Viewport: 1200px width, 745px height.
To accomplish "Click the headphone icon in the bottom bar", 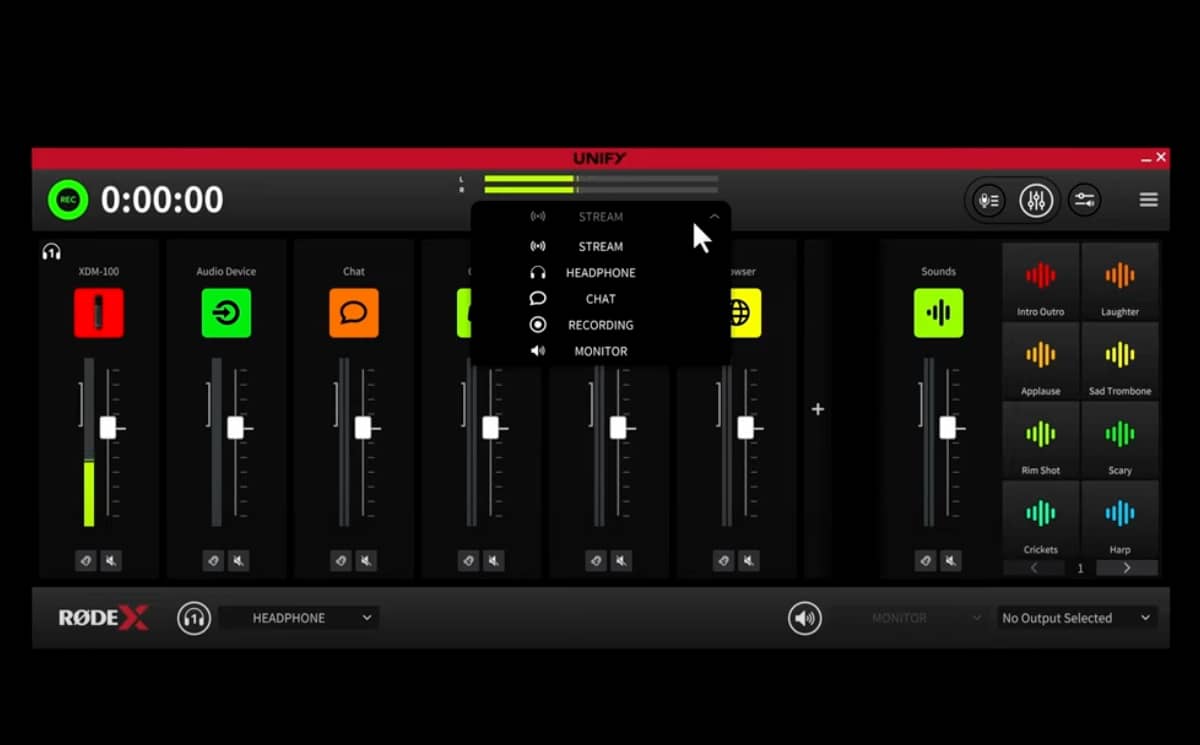I will click(x=194, y=618).
